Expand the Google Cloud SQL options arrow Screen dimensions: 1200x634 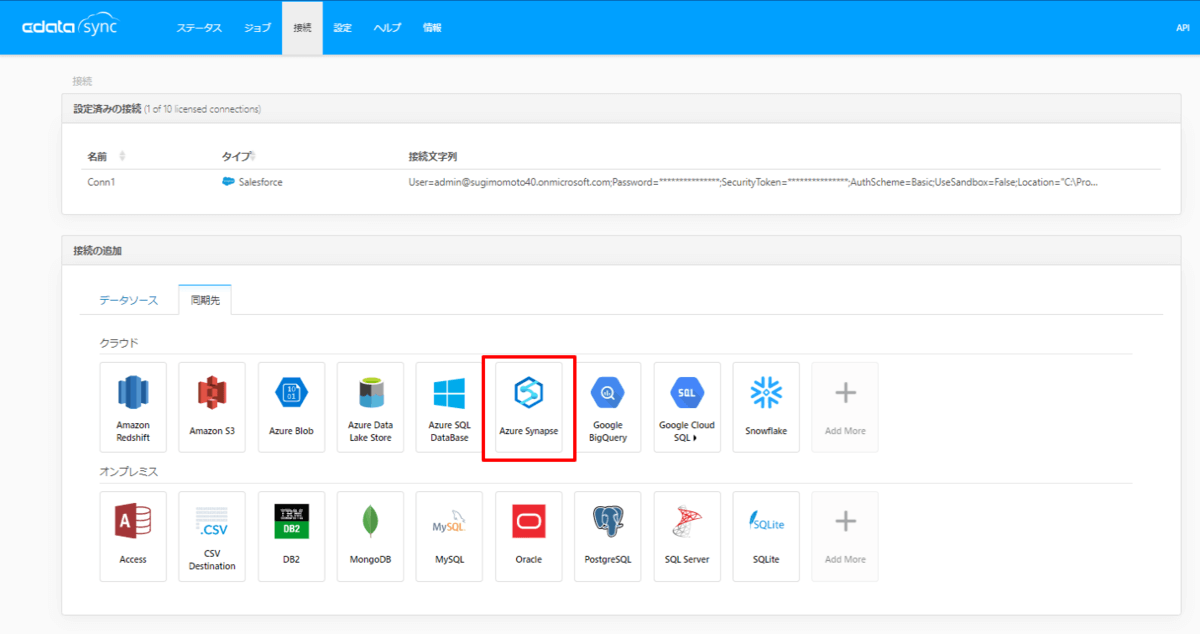coord(695,438)
